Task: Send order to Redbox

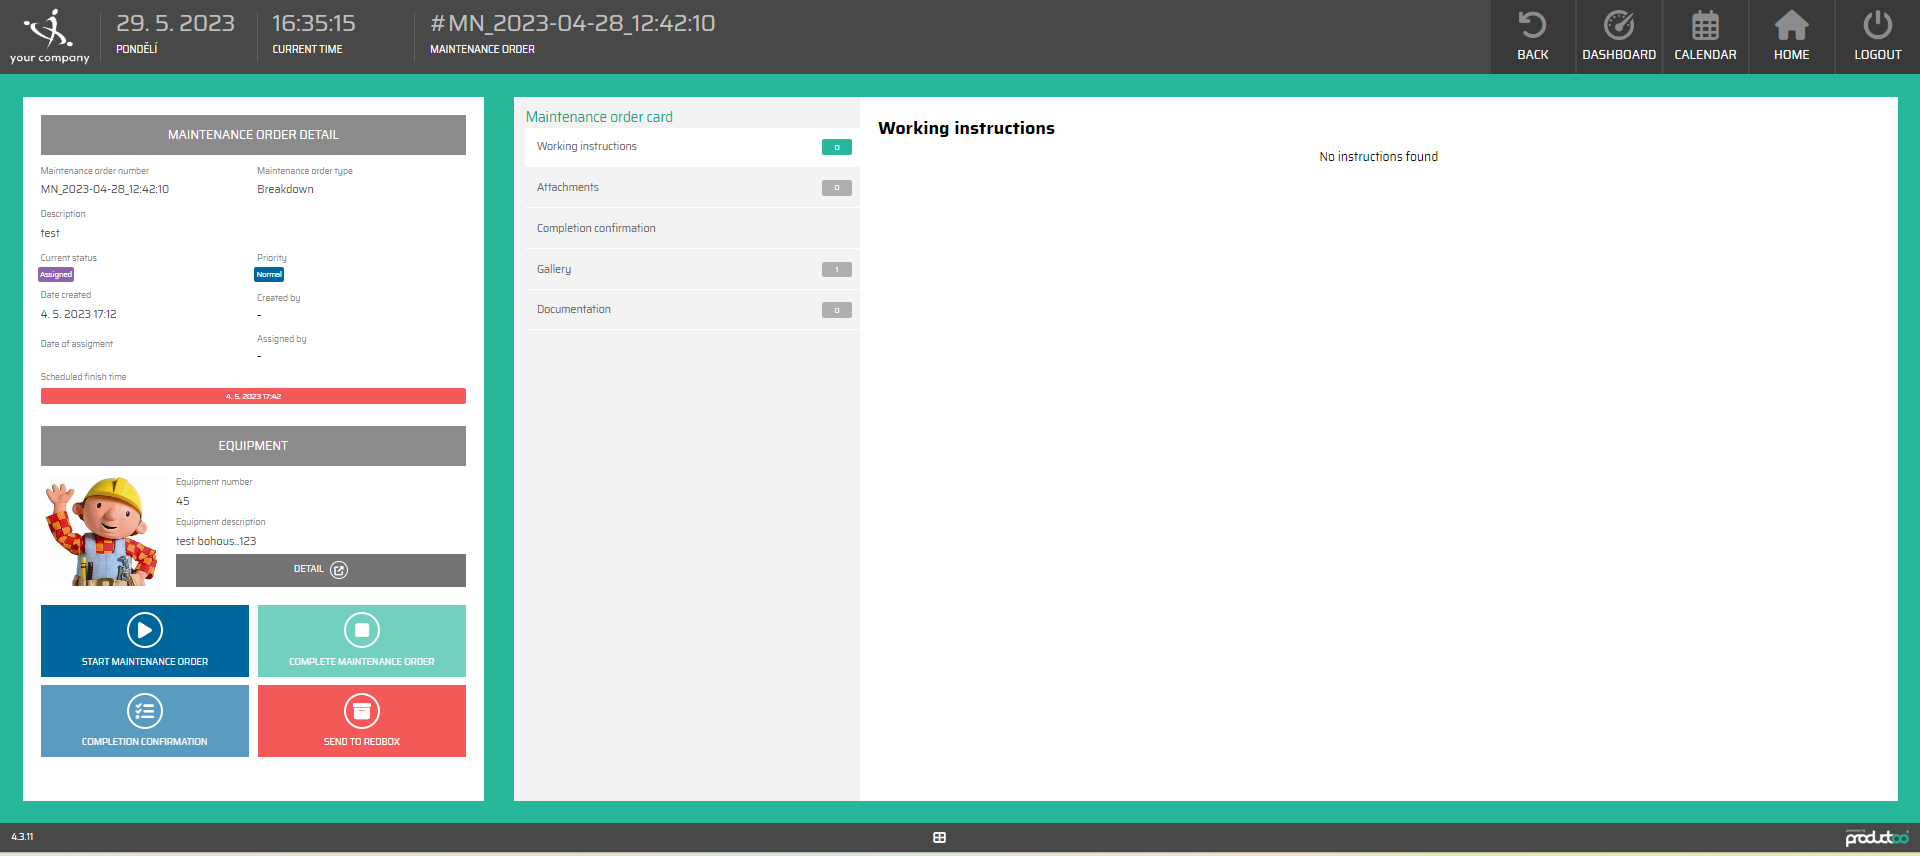Action: click(361, 721)
